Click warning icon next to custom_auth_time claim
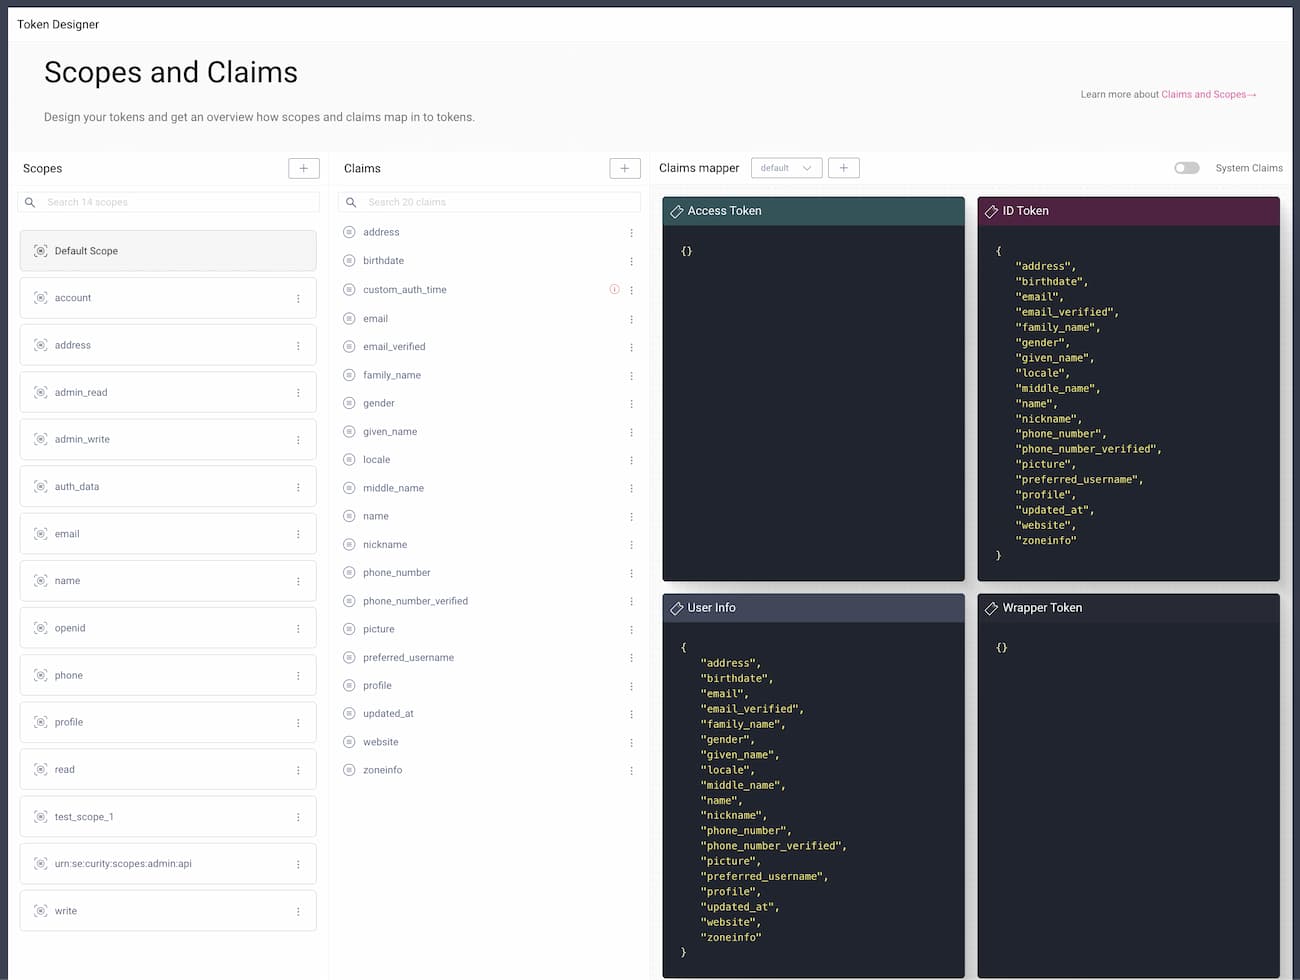Image resolution: width=1300 pixels, height=980 pixels. pyautogui.click(x=614, y=289)
